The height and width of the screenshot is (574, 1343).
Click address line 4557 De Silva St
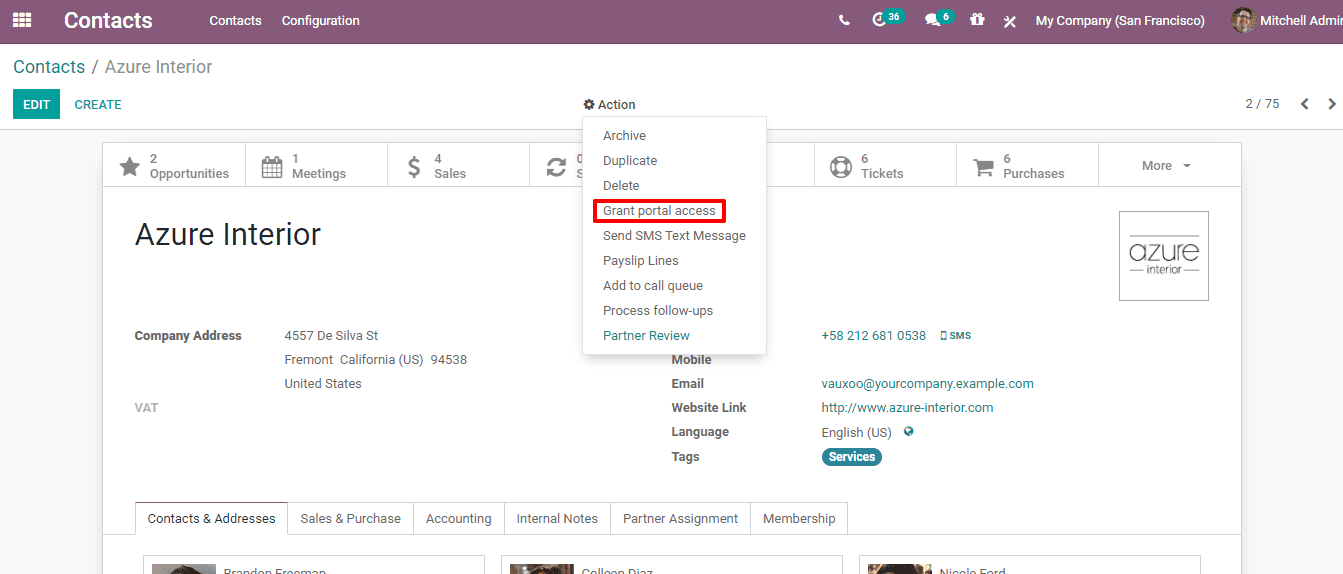[331, 336]
